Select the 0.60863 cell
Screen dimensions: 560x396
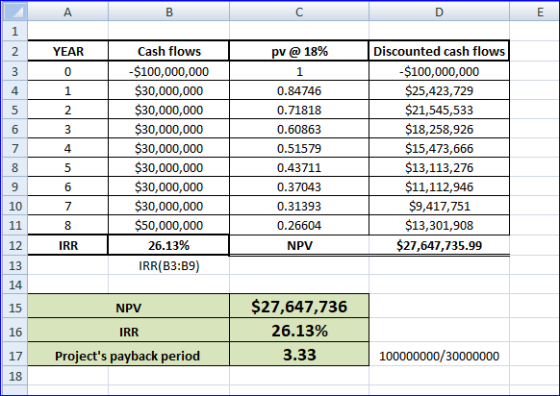click(299, 129)
